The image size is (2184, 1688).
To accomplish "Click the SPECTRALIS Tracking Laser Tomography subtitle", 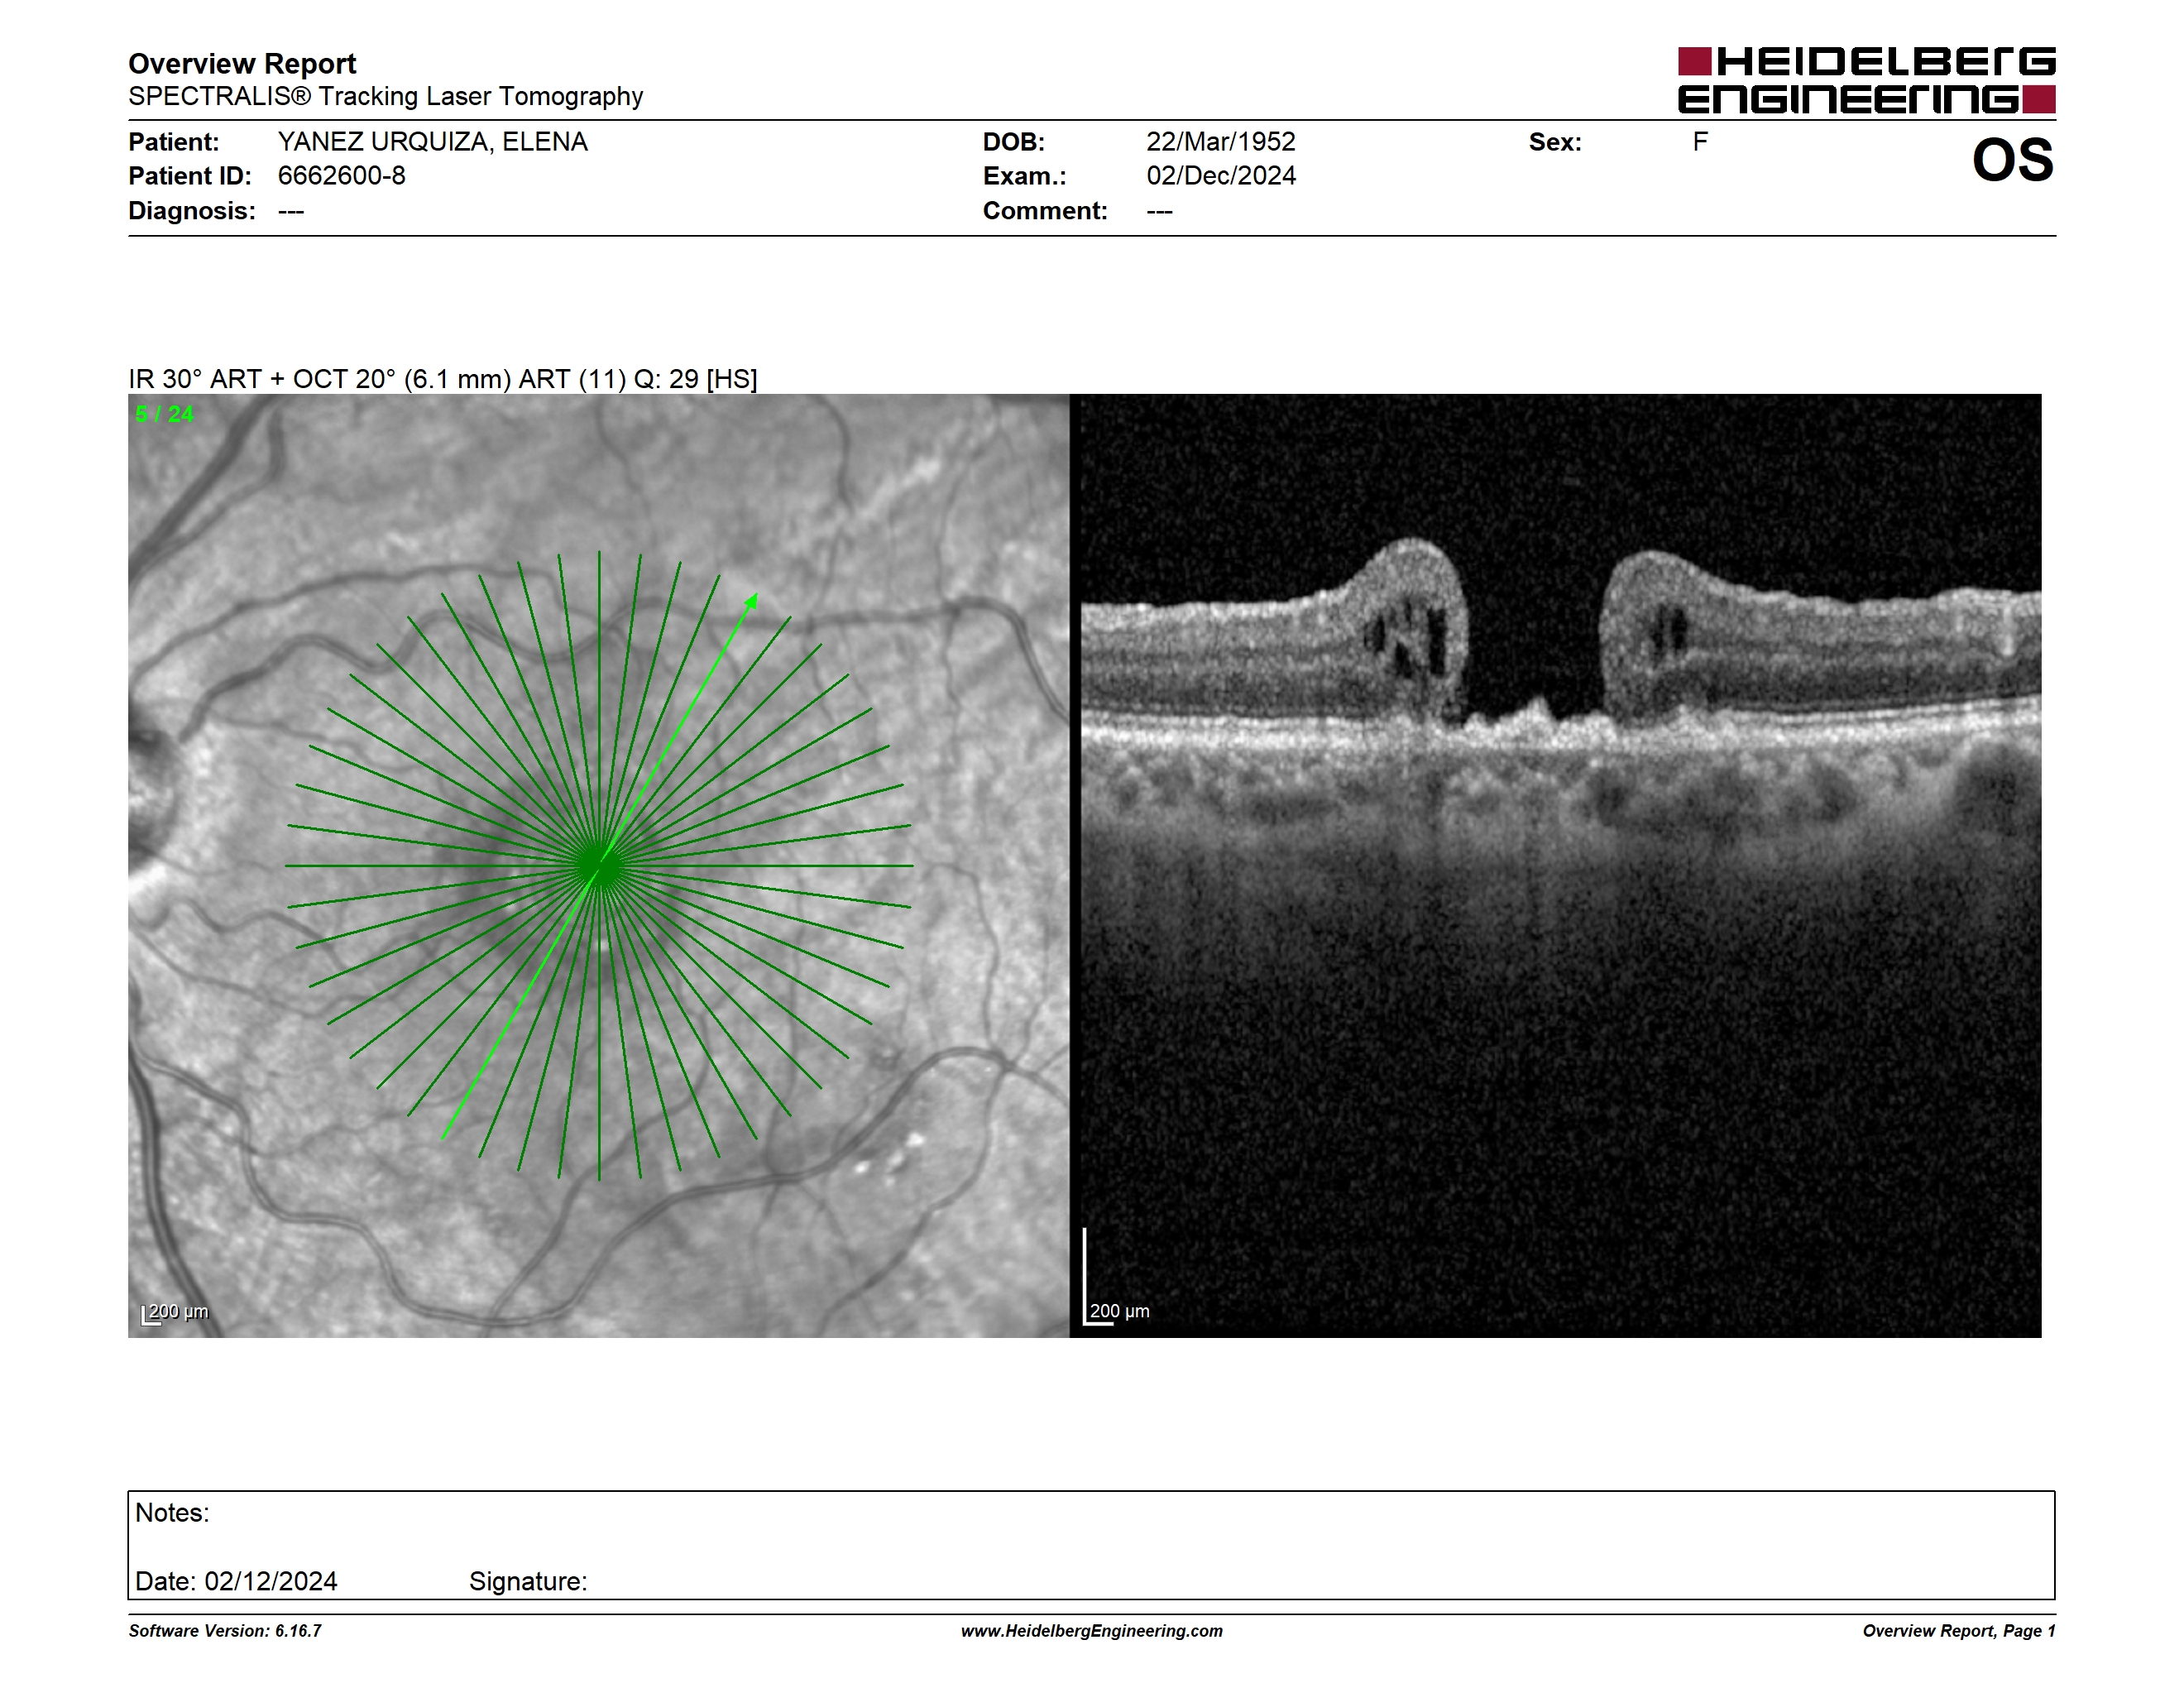I will click(x=385, y=97).
